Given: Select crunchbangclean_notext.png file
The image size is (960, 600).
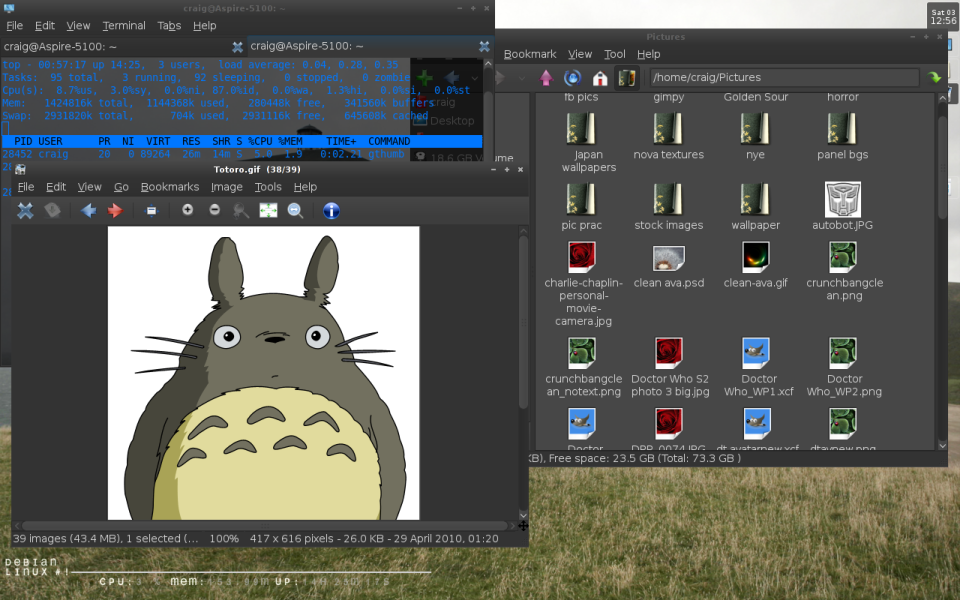Looking at the screenshot, I should (x=582, y=353).
